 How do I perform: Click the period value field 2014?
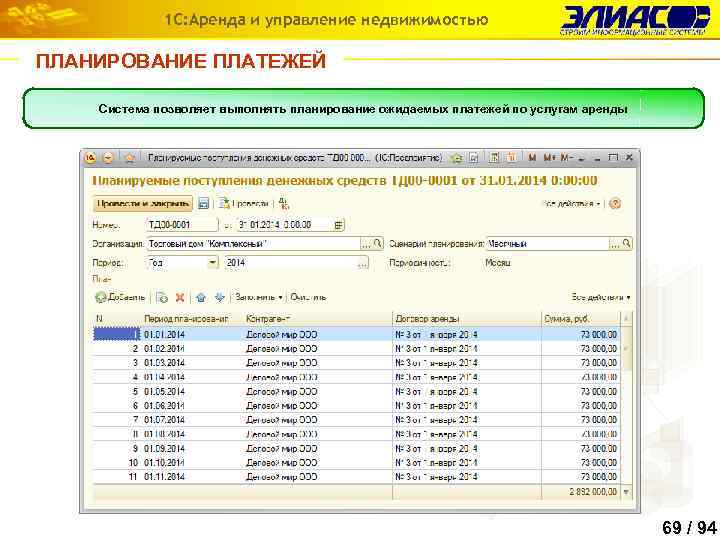(x=291, y=263)
